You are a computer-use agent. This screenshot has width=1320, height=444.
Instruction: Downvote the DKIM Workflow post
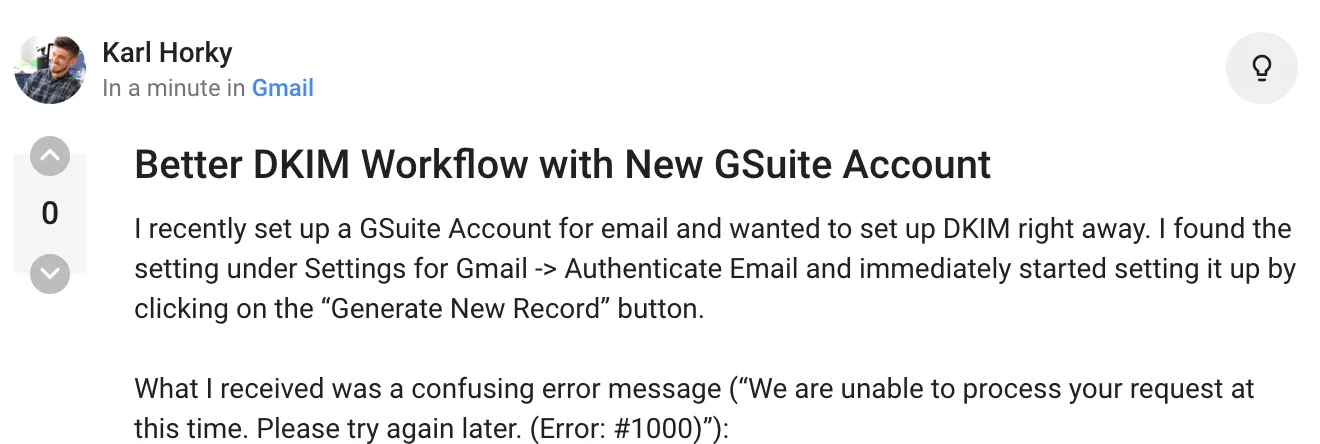(50, 273)
